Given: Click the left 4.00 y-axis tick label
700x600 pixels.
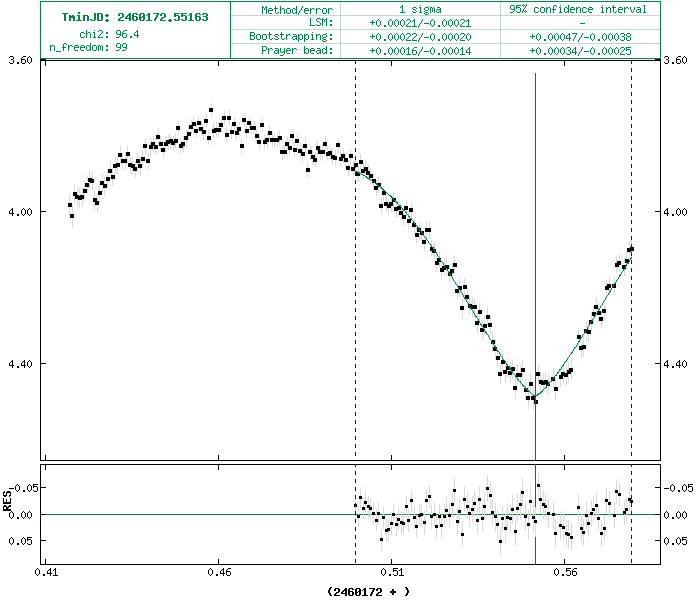Looking at the screenshot, I should tap(20, 212).
